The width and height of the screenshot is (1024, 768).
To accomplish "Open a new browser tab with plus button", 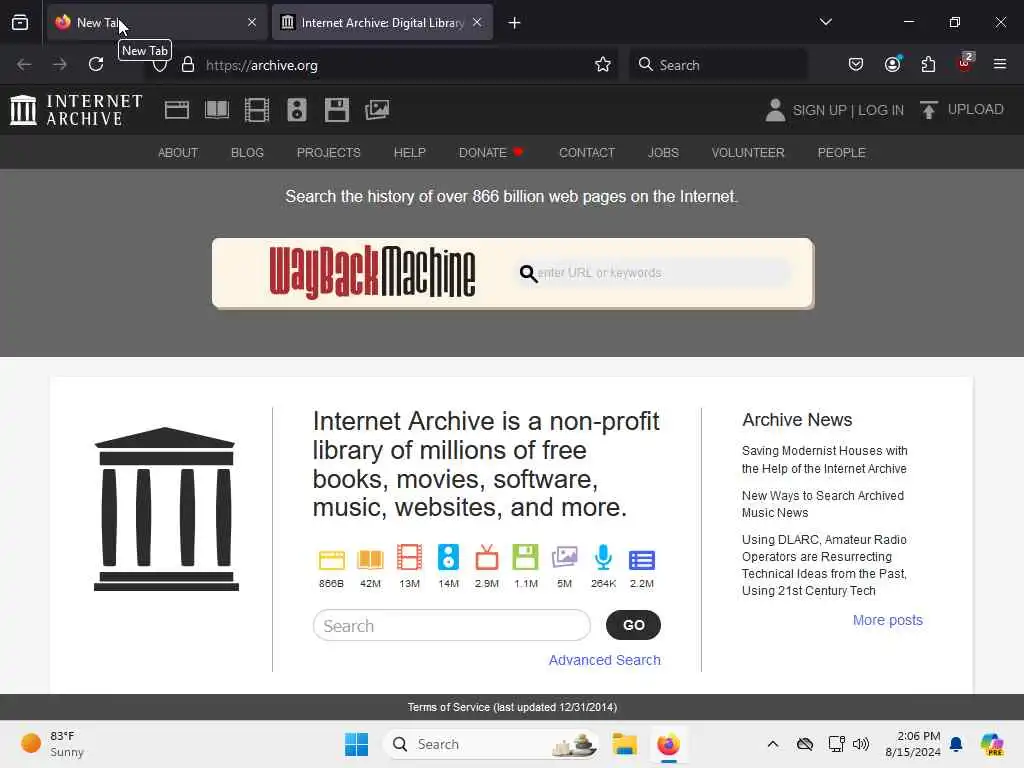I will point(515,23).
